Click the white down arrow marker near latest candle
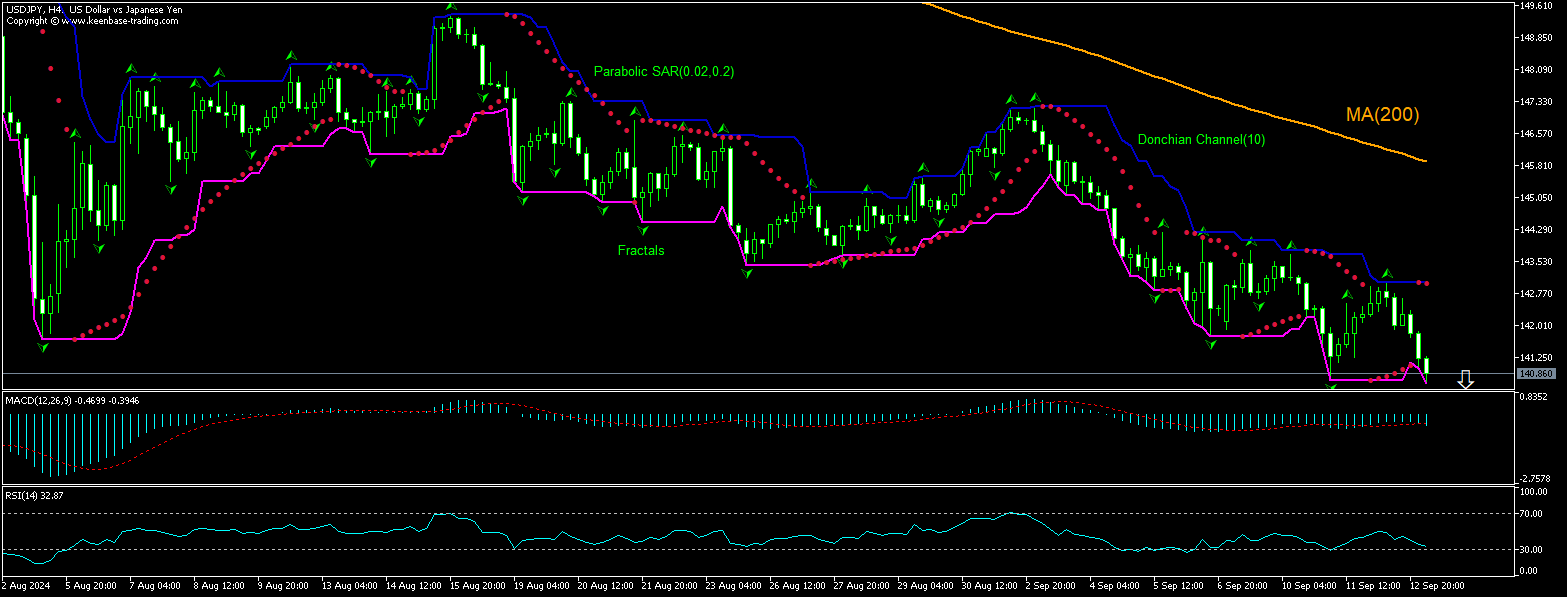Viewport: 1567px width, 597px height. point(1466,379)
